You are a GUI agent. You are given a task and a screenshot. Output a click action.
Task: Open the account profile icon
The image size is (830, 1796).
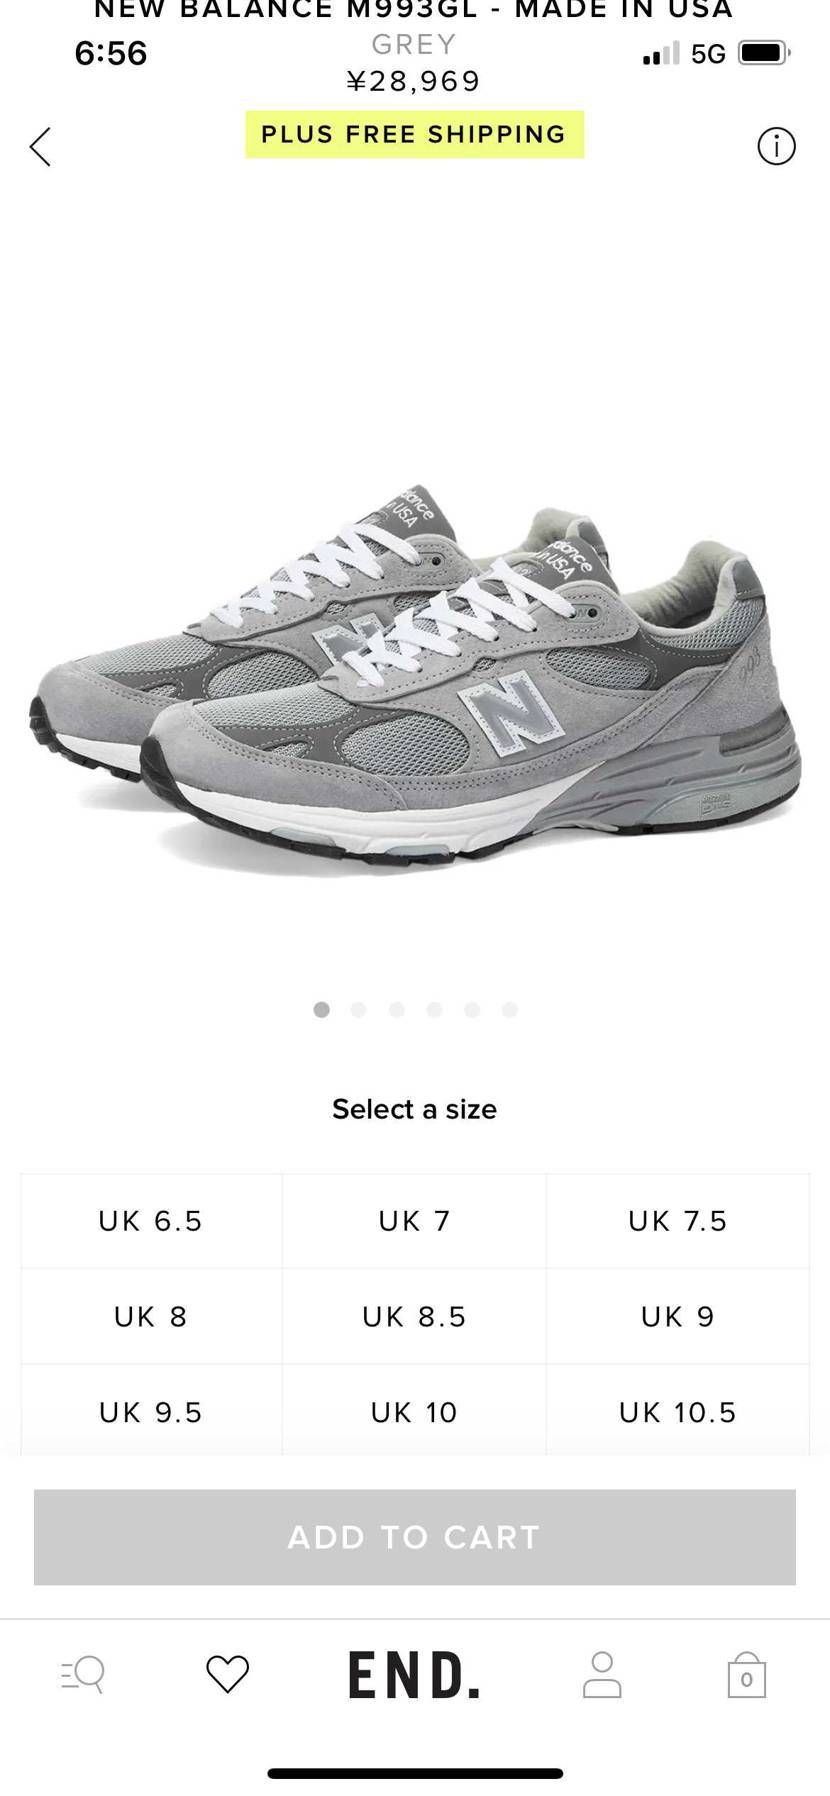point(602,1674)
